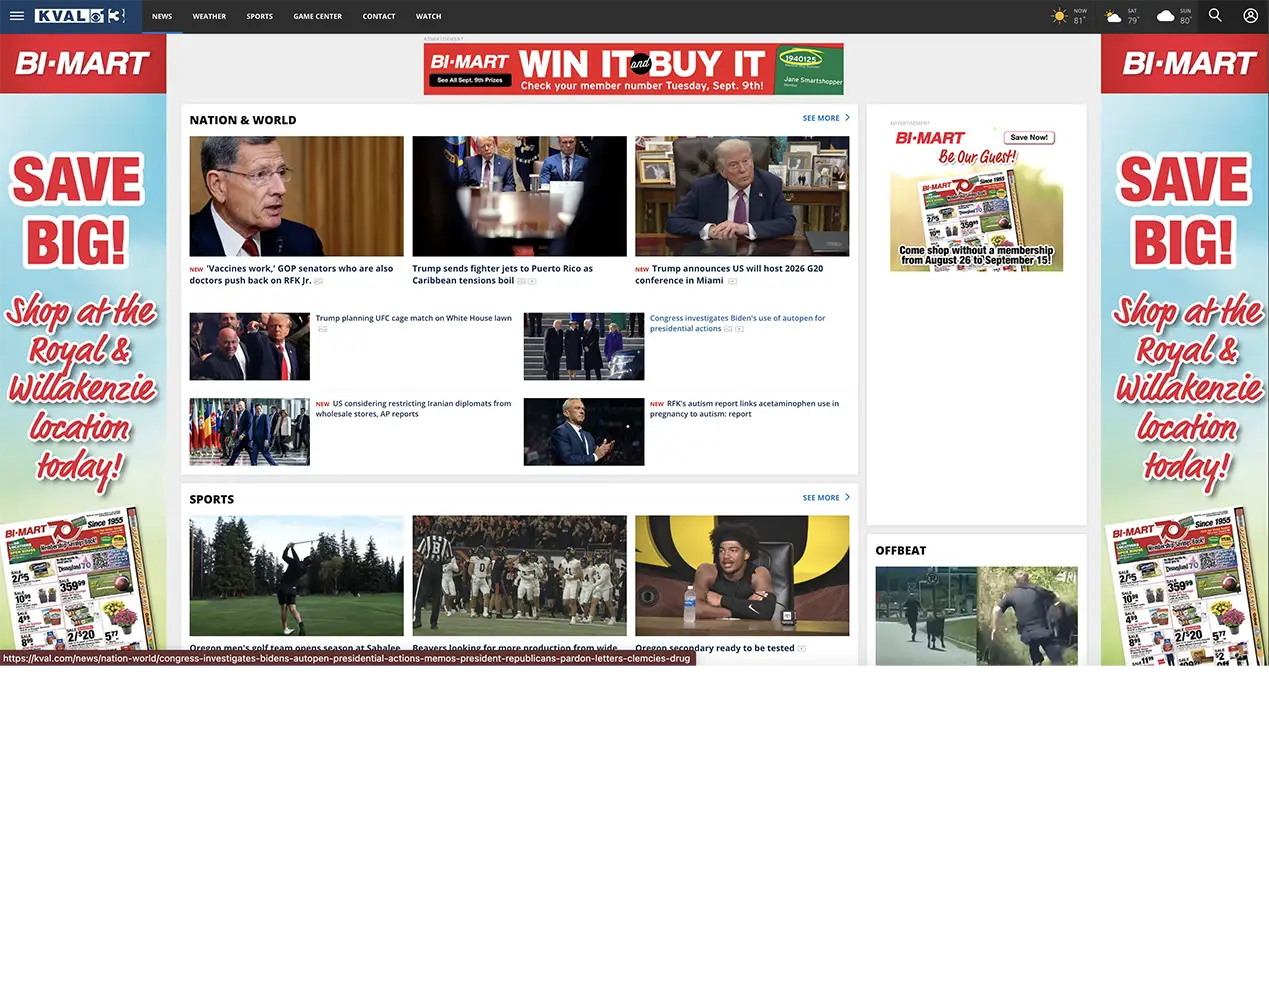Click the golfer swinging thumbnail in Sports
This screenshot has height=1000, width=1269.
[x=297, y=576]
